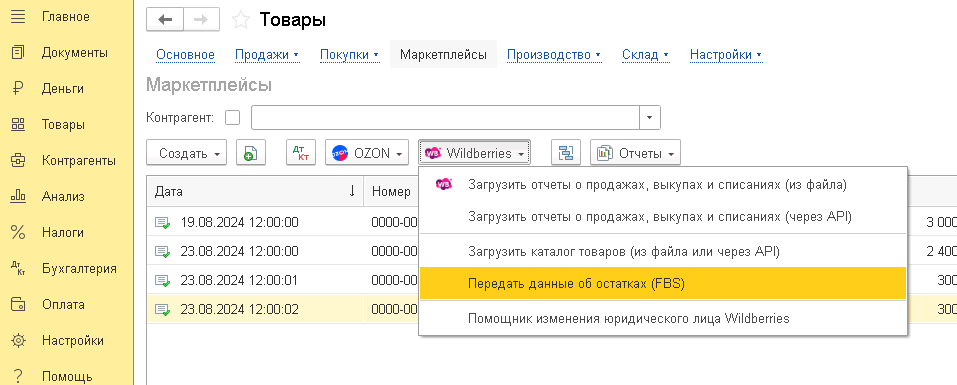957x385 pixels.
Task: Go back with the left arrow button
Action: [x=165, y=20]
